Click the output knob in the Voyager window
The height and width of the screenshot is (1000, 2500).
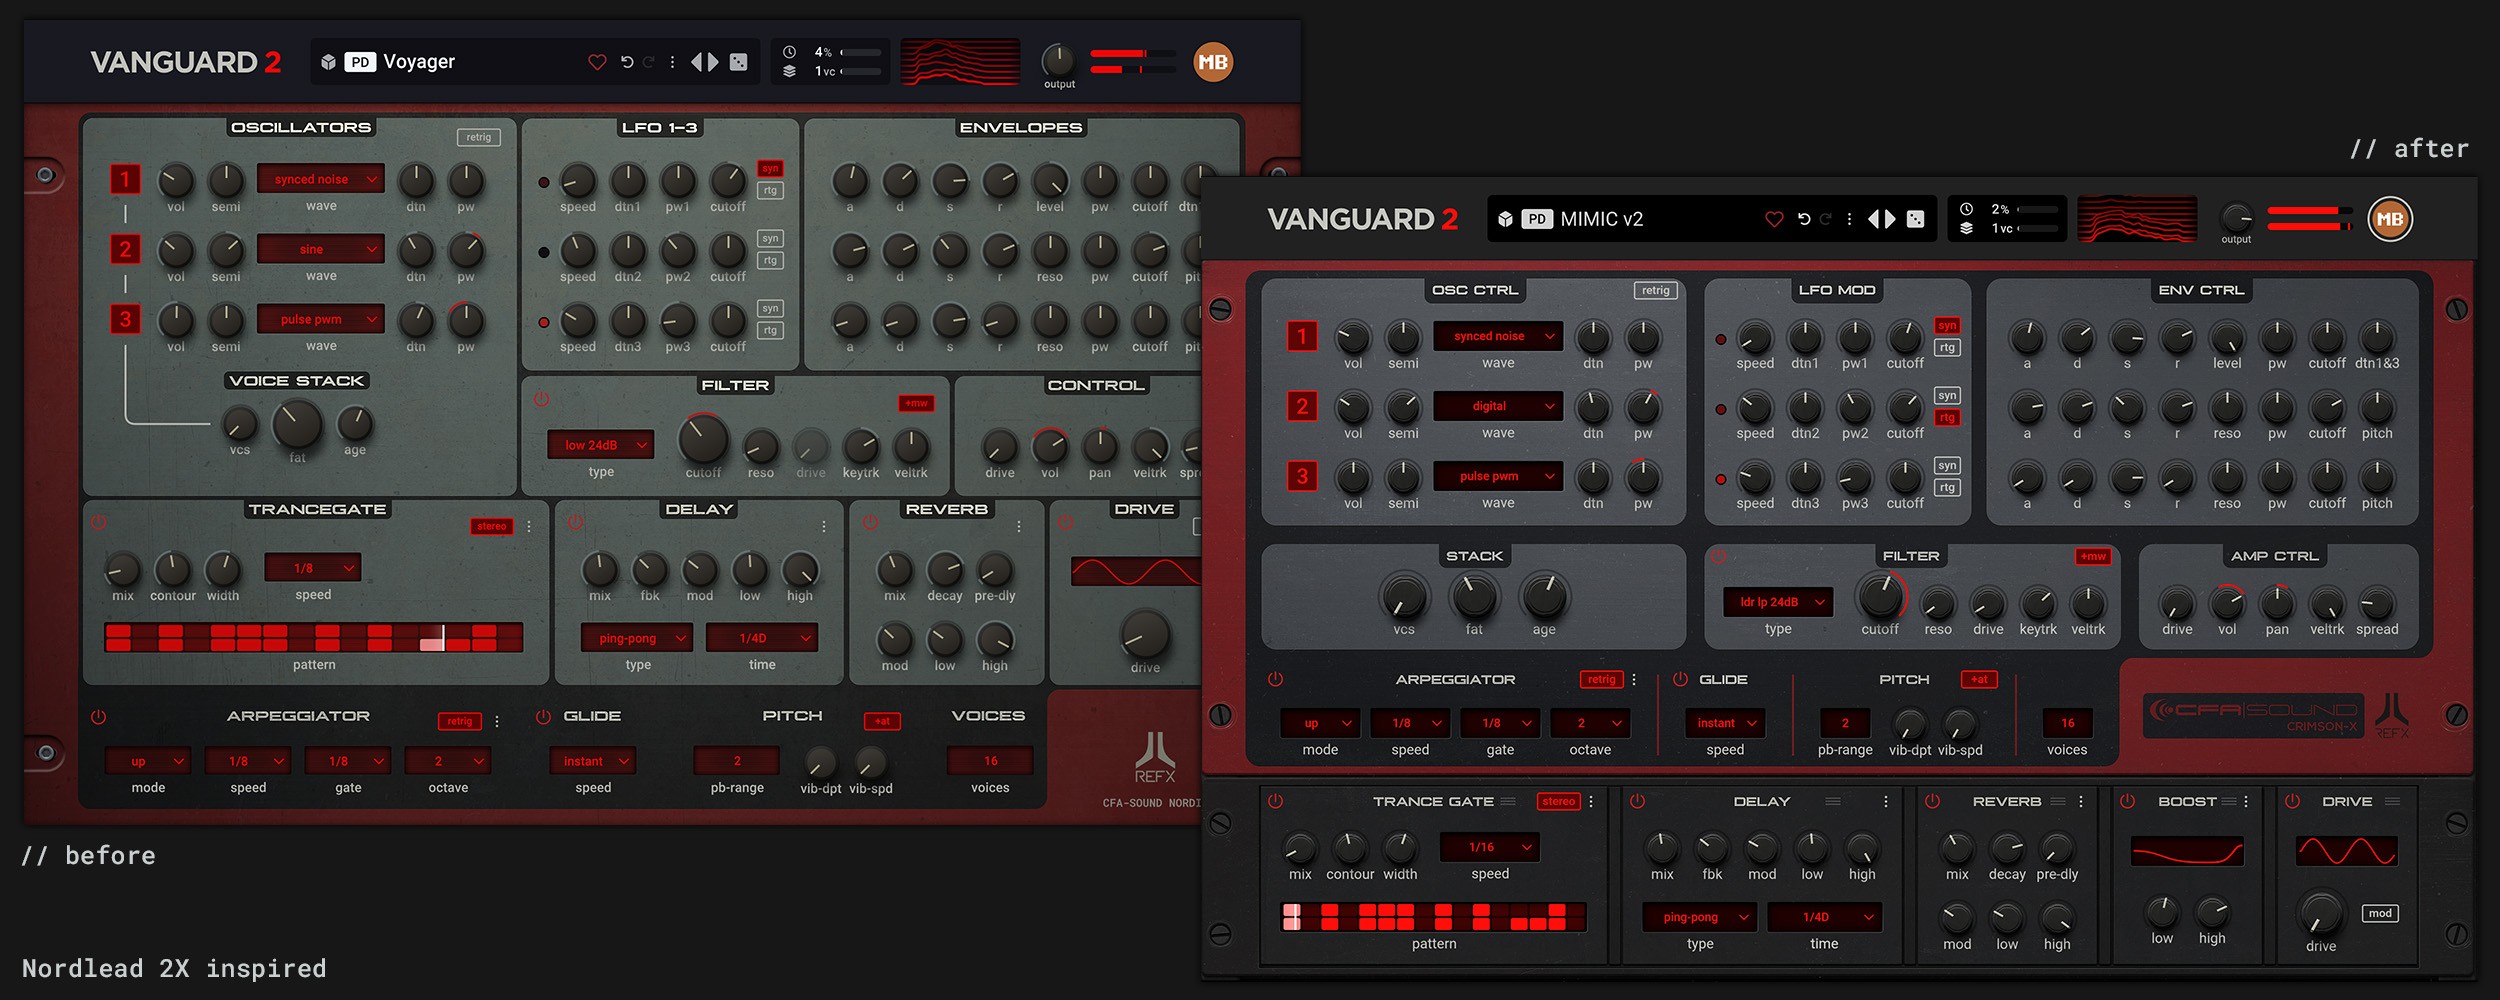point(1058,61)
